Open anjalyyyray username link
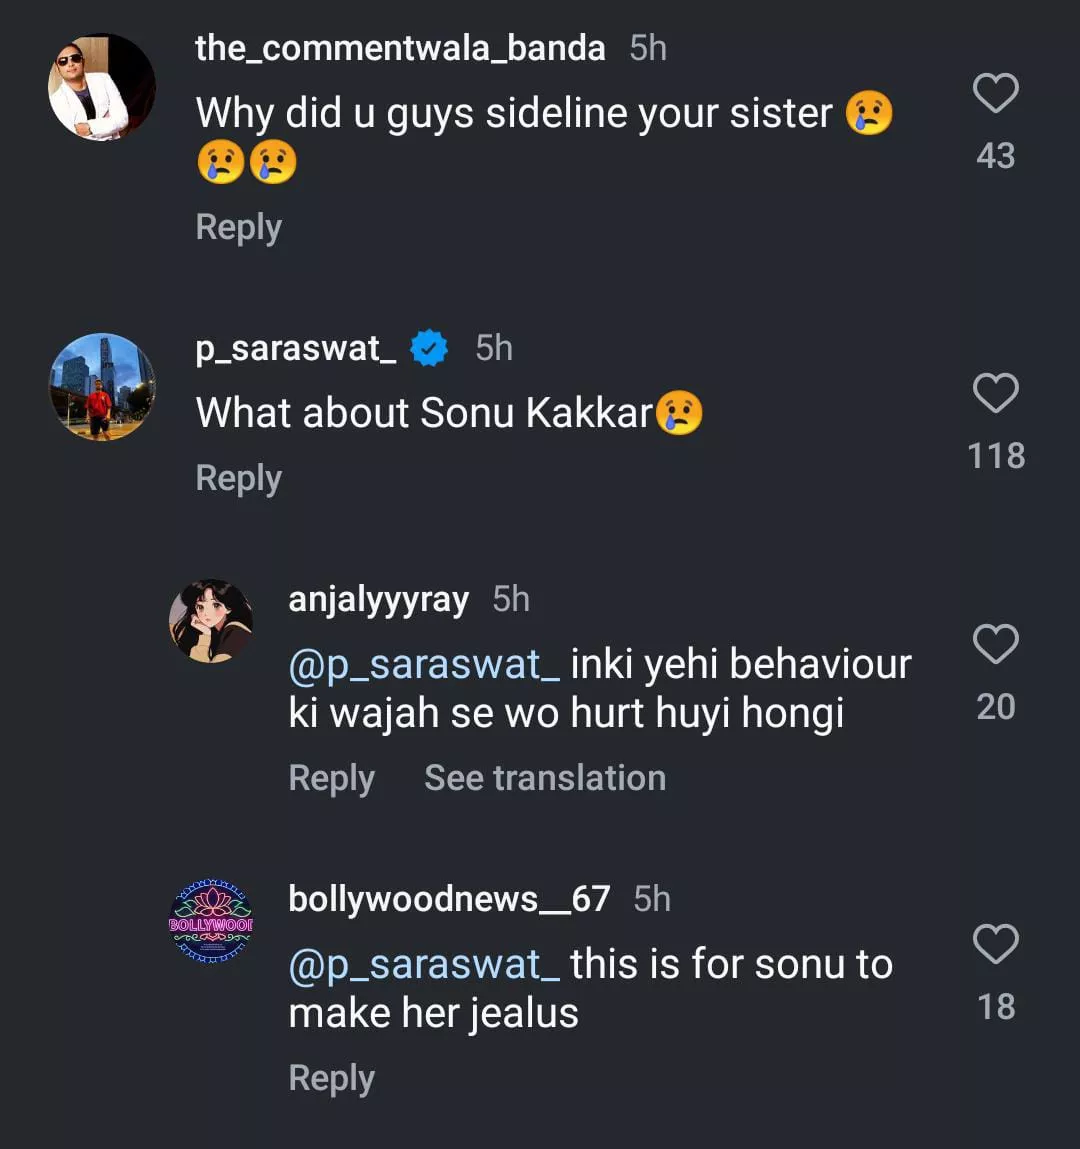 tap(378, 599)
